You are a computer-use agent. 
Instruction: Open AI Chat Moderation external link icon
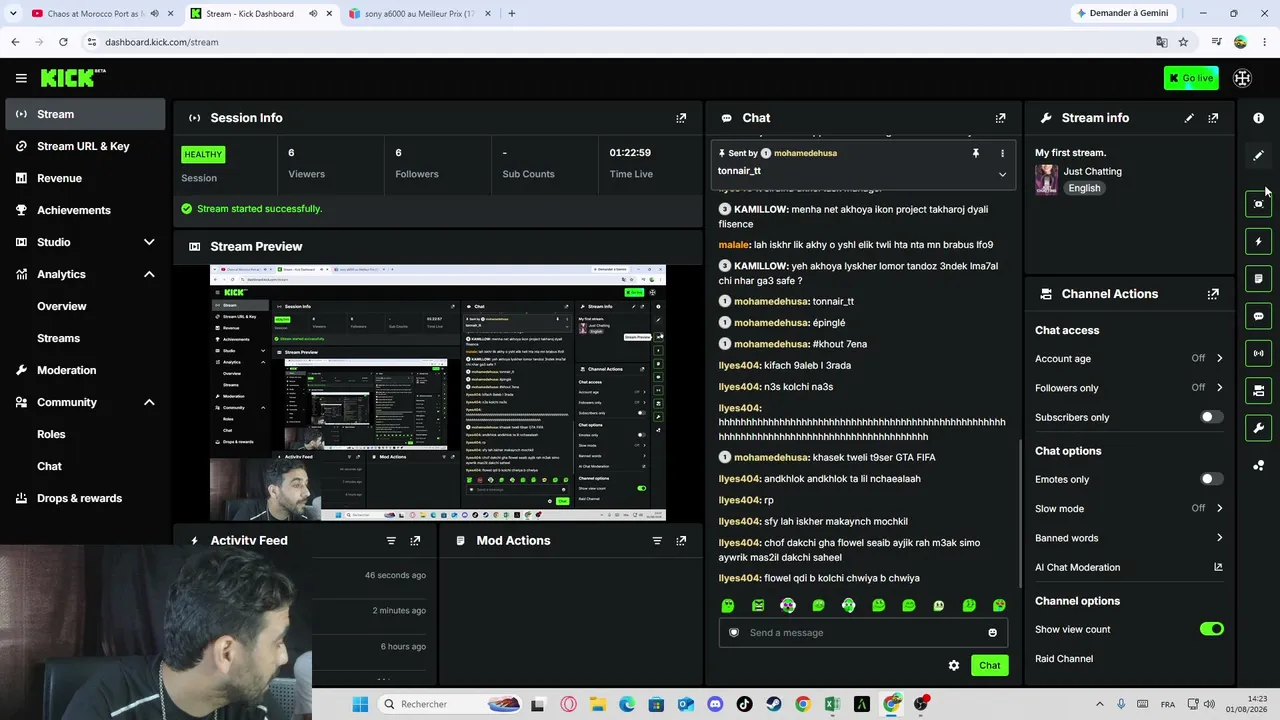(1218, 567)
